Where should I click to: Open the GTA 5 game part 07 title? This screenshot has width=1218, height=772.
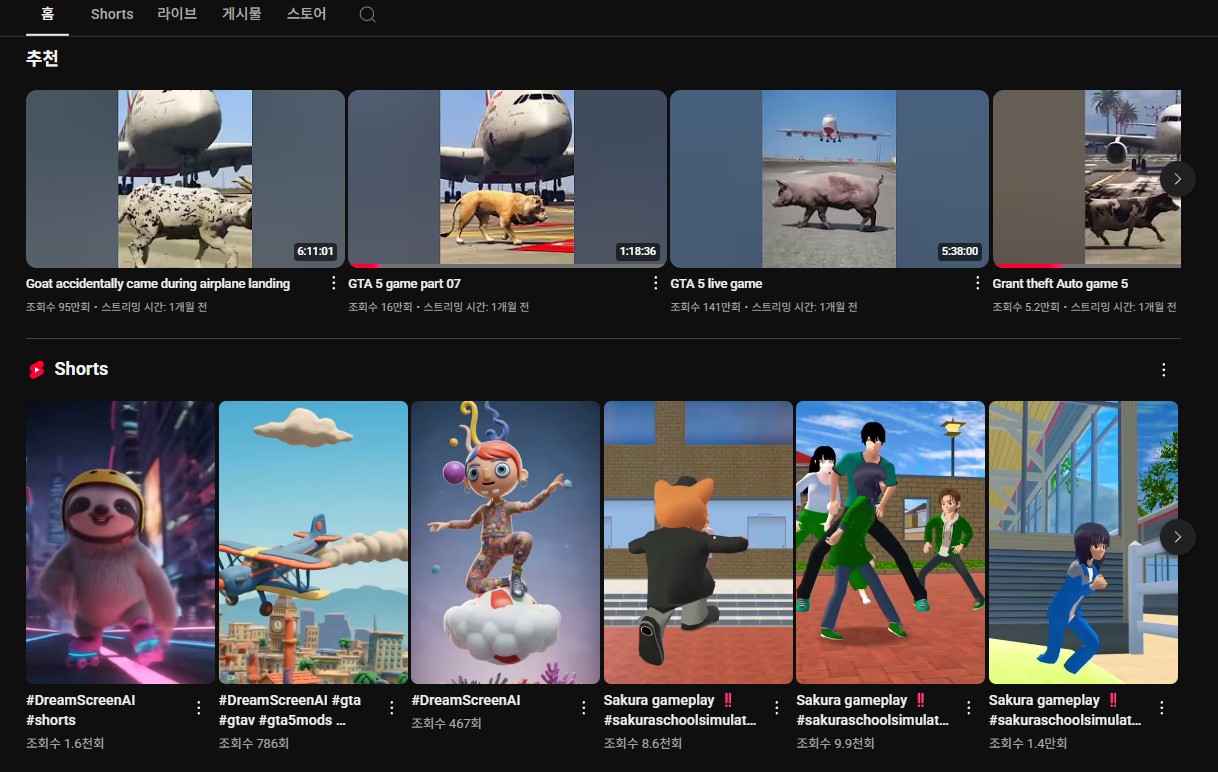[404, 284]
